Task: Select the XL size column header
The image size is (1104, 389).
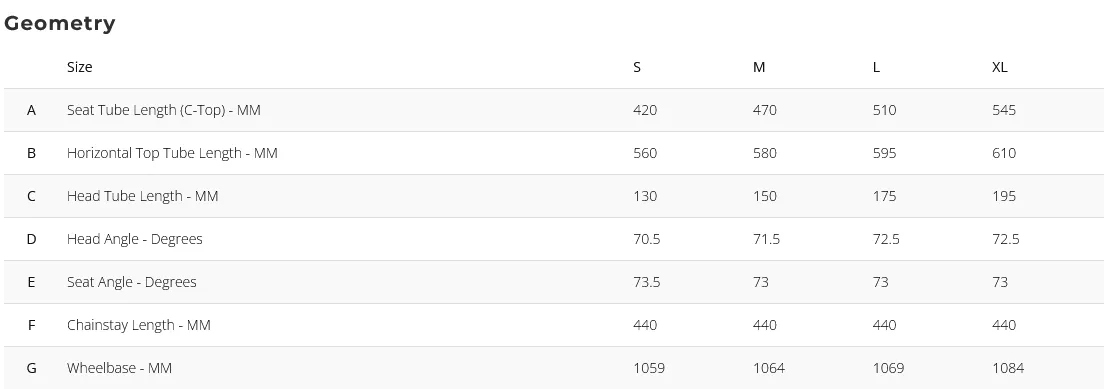Action: coord(1000,67)
